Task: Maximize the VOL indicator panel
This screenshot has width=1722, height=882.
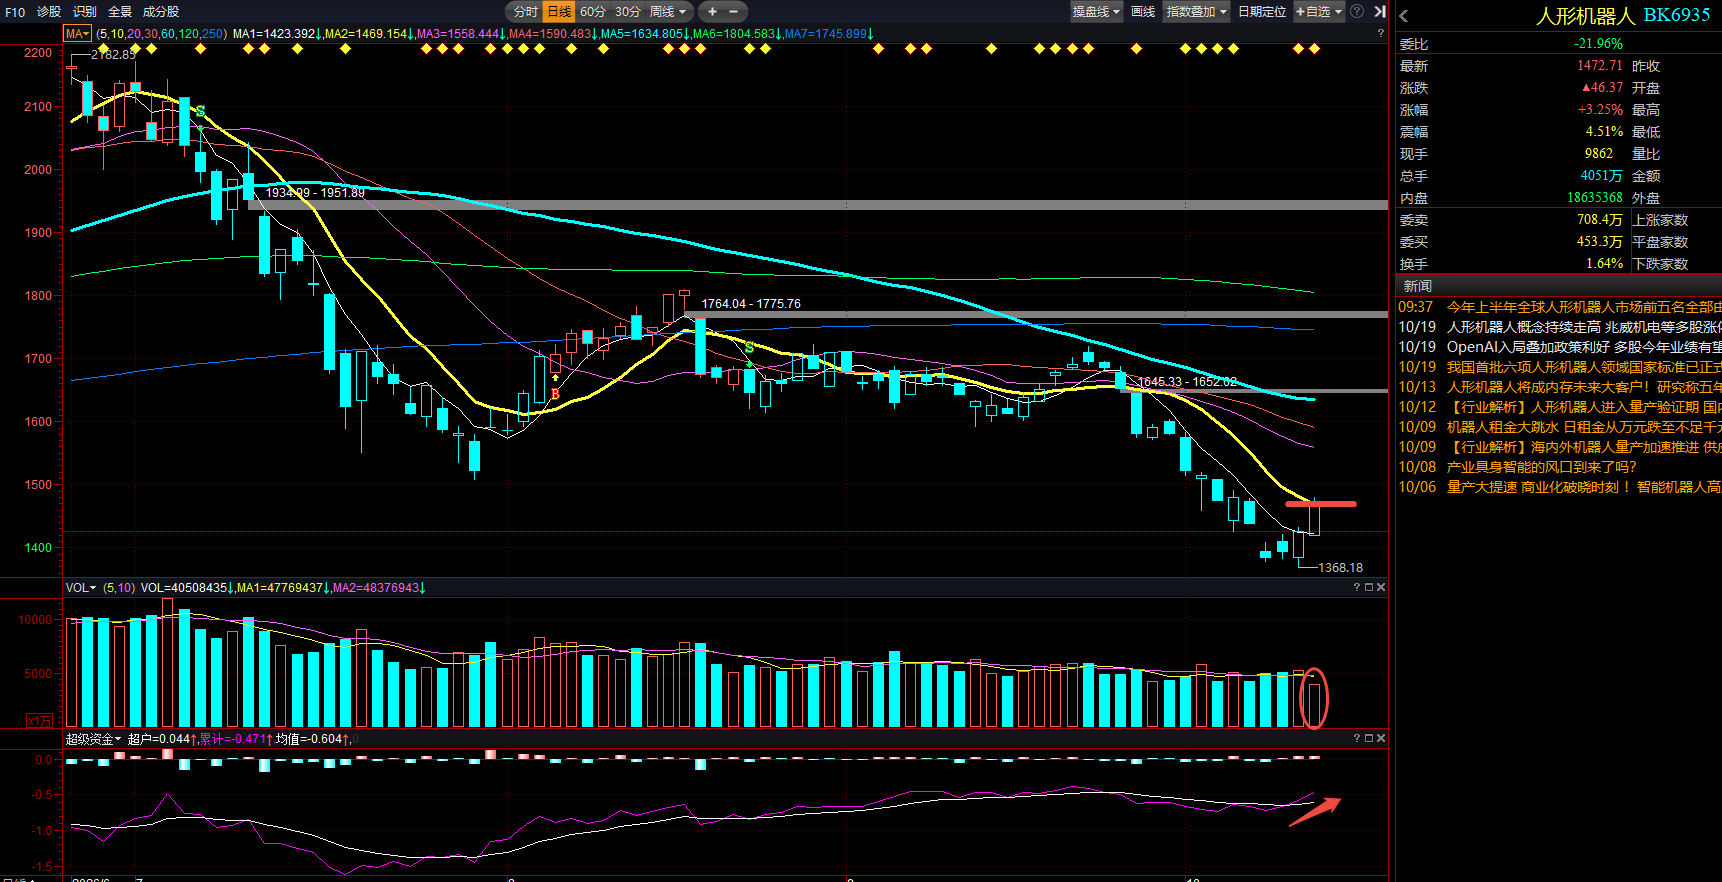Action: 1369,587
